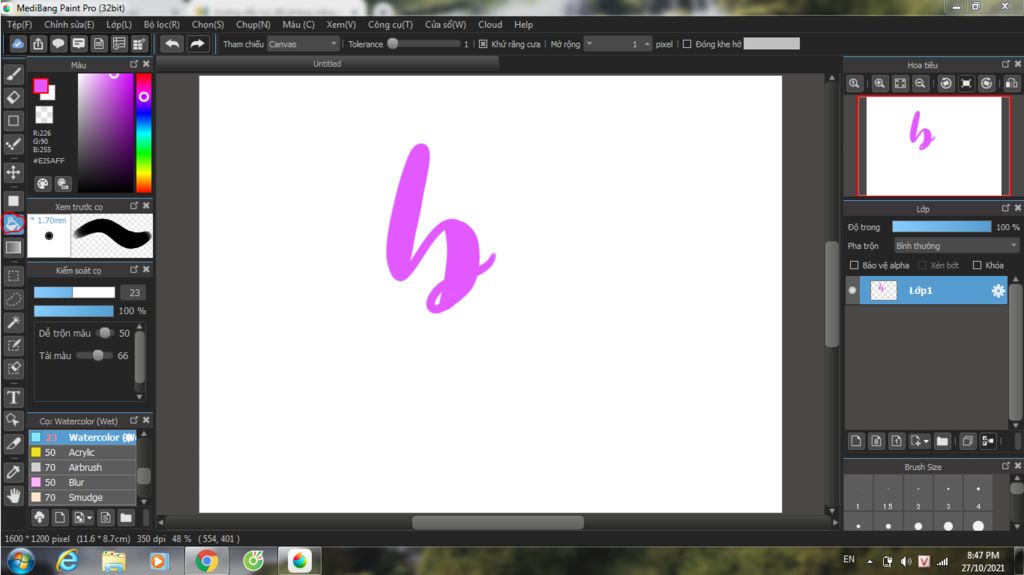Open the color palette icon
Screen dimensions: 1024x575
coord(42,184)
